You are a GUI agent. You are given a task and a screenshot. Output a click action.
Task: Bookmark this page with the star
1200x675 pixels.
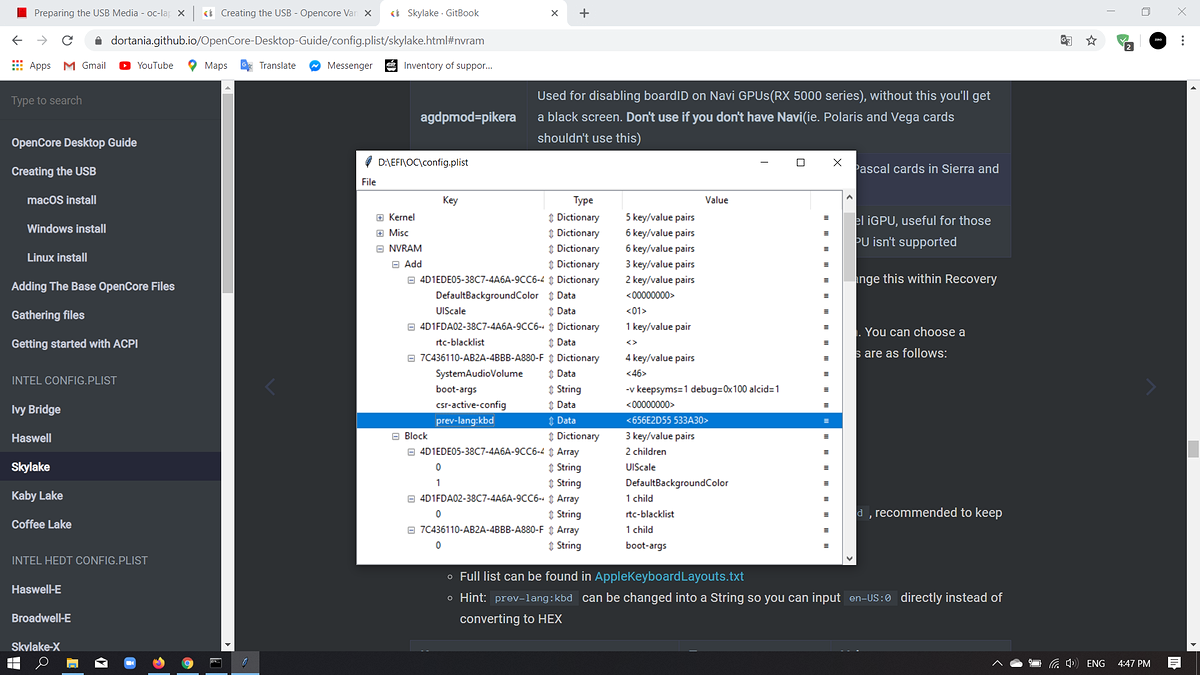click(x=1092, y=40)
